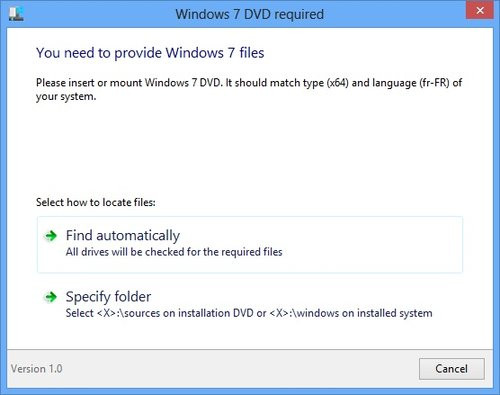Screen dimensions: 500x395
Task: Choose Specify folder option
Action: (250, 305)
